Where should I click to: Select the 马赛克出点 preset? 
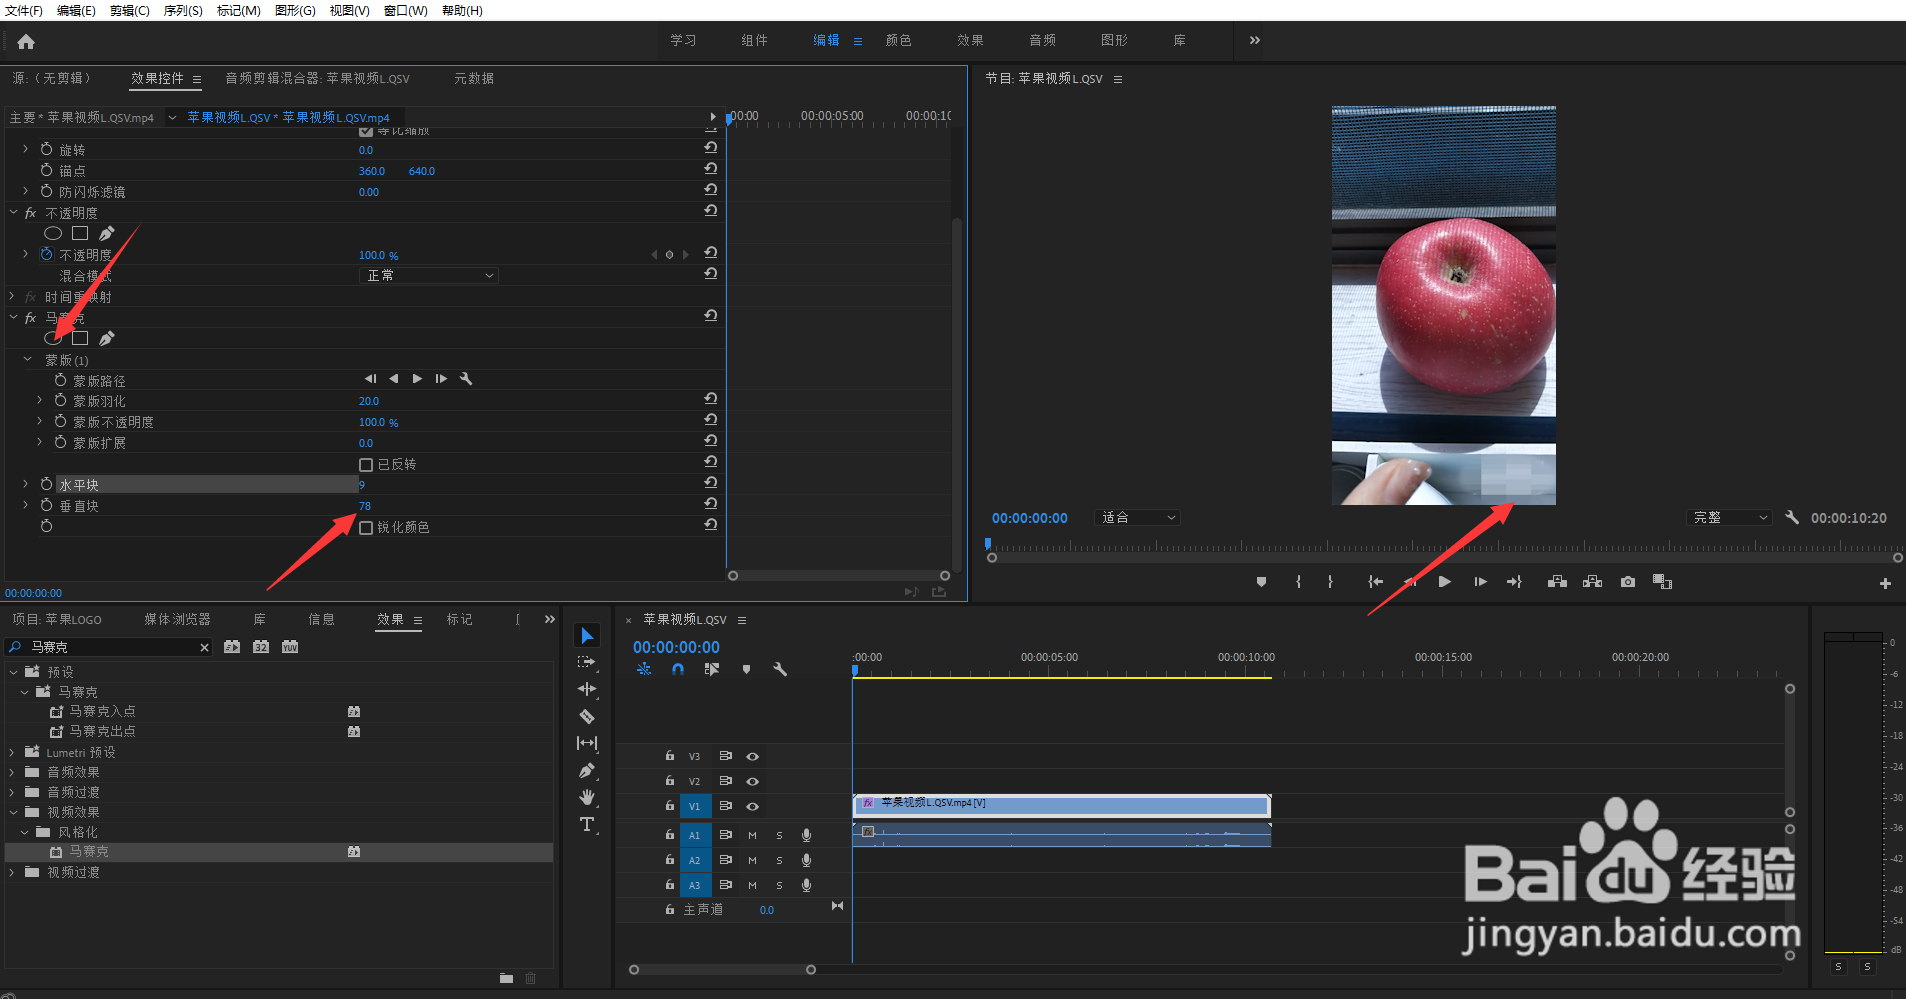[102, 731]
